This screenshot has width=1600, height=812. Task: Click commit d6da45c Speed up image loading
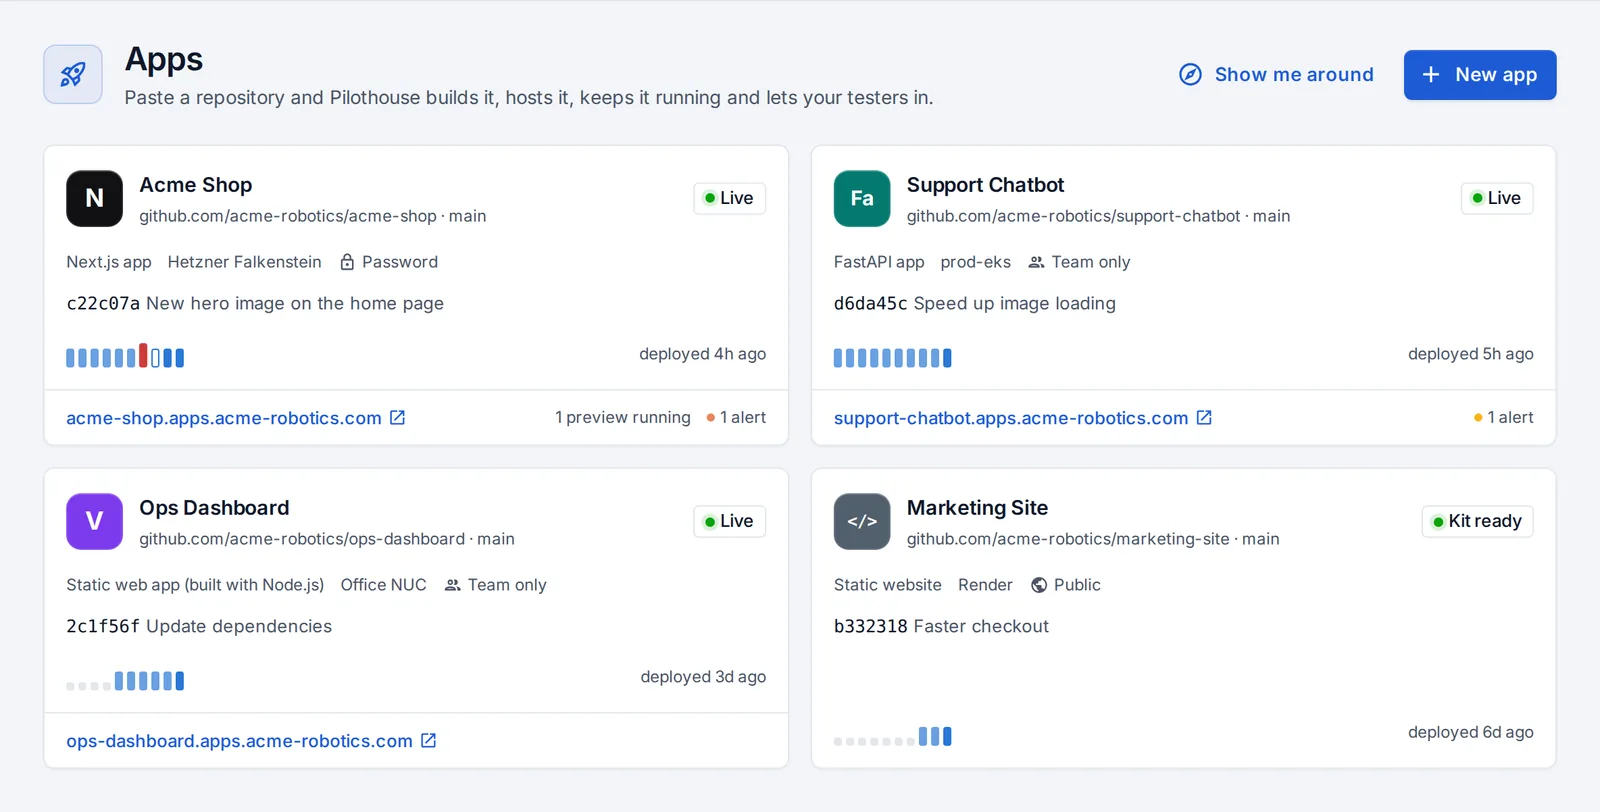(x=975, y=303)
